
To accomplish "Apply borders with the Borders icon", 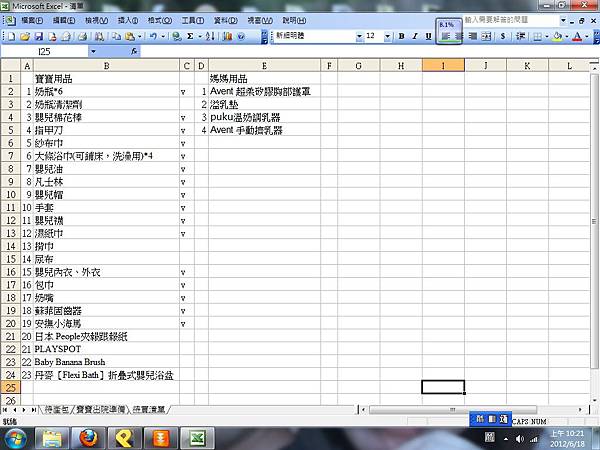I will click(x=537, y=36).
